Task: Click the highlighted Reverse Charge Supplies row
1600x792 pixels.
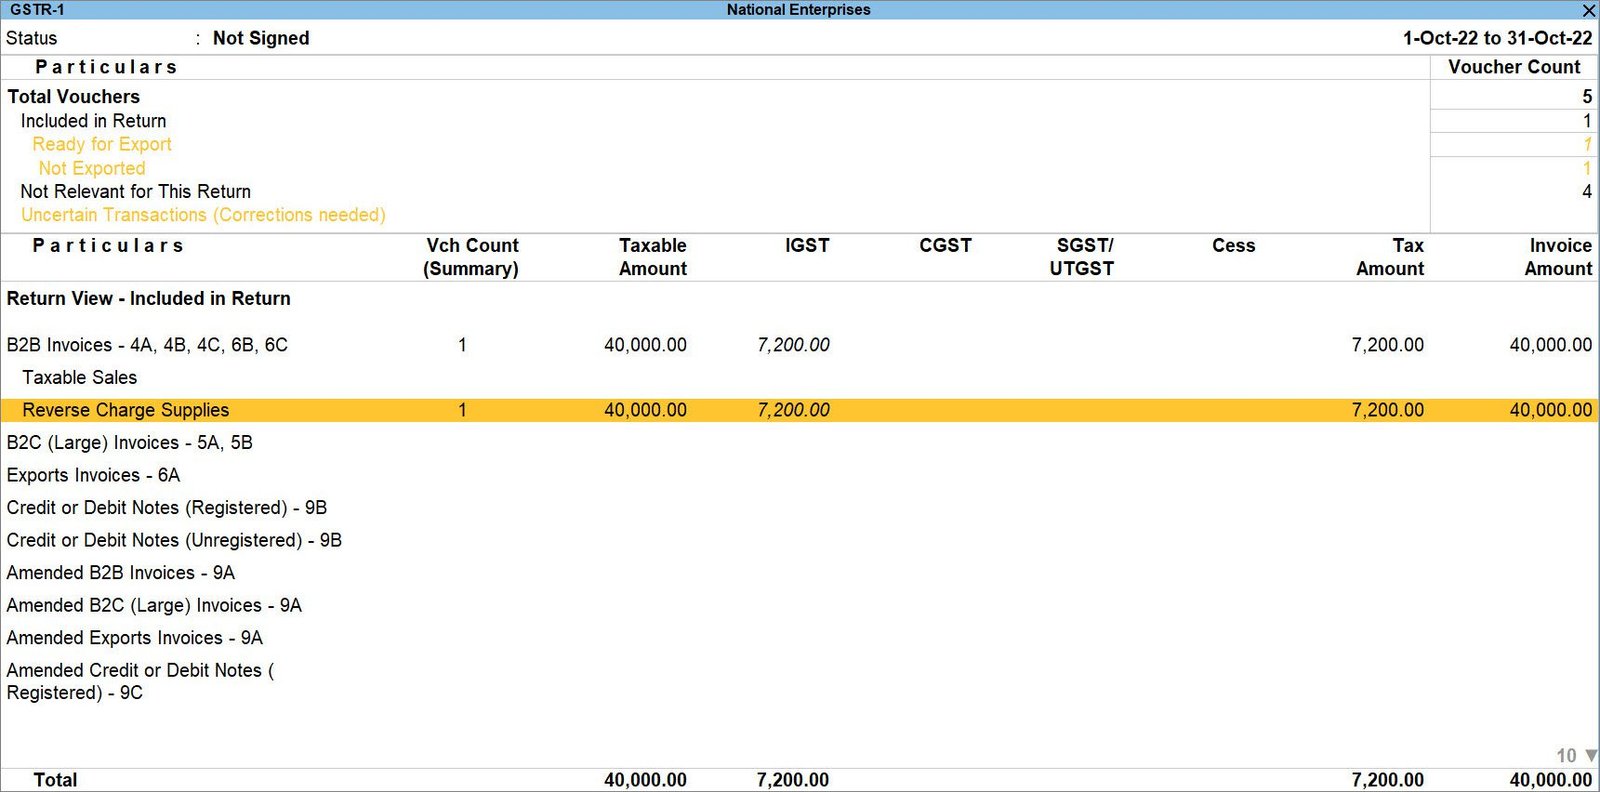Action: click(x=126, y=410)
